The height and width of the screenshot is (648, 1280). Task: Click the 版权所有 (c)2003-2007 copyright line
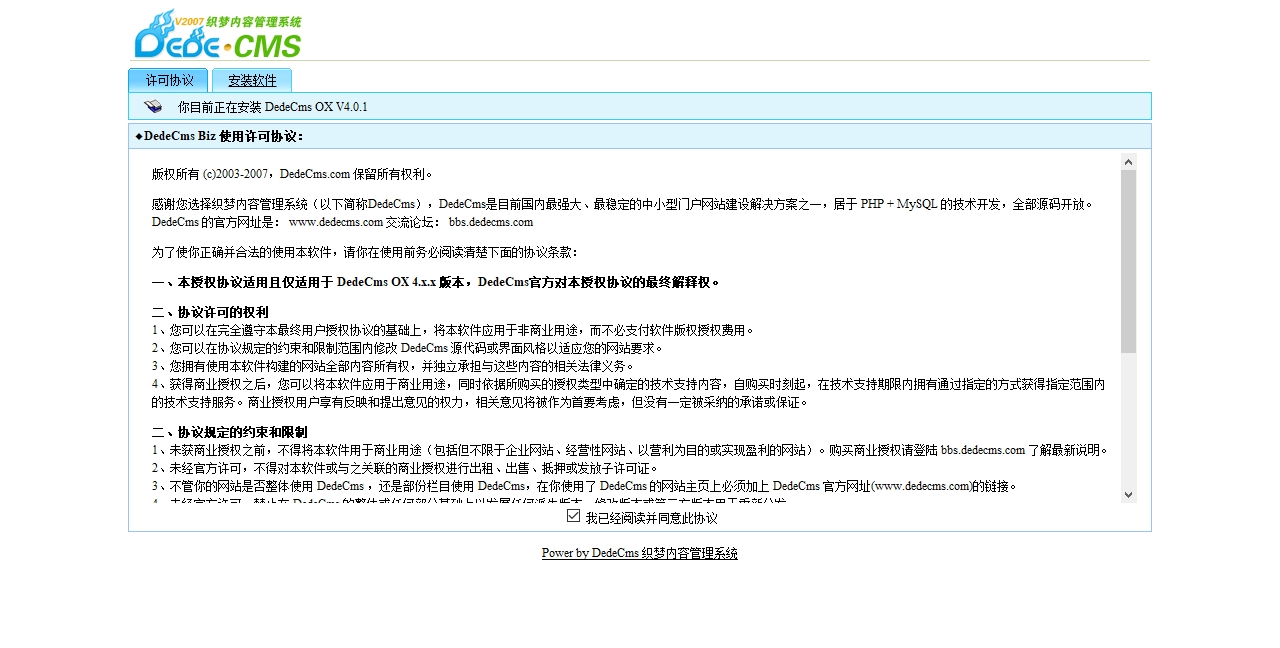(x=292, y=174)
